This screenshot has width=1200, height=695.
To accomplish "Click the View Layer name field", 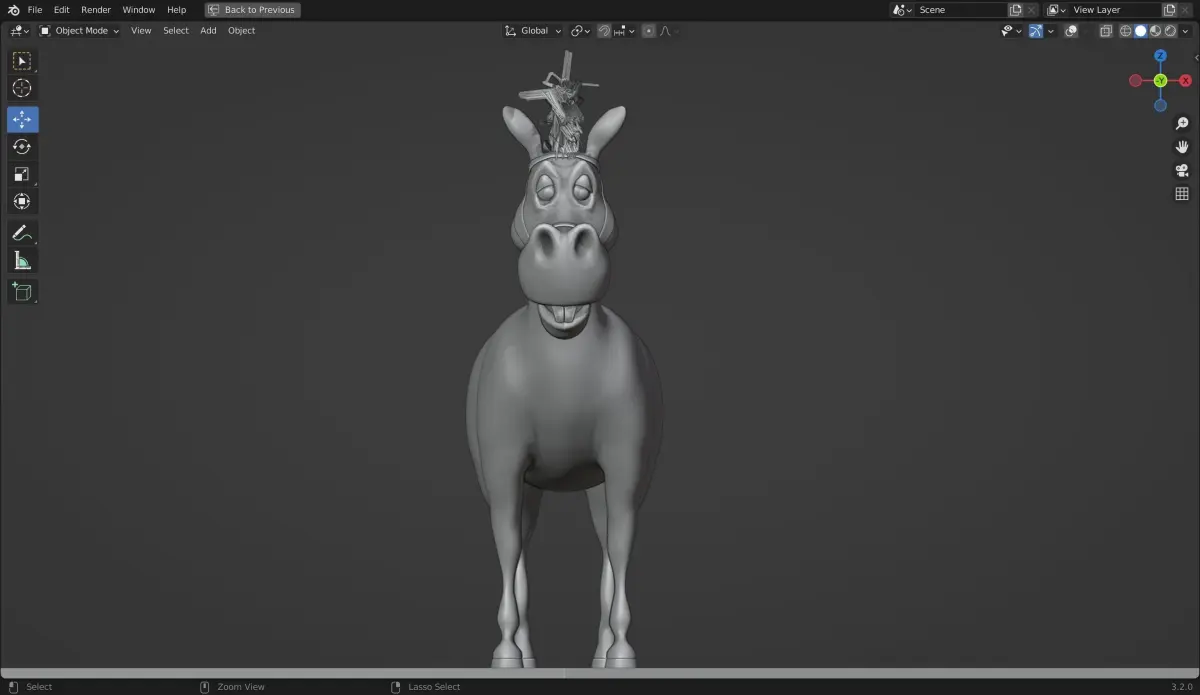I will [x=1115, y=10].
